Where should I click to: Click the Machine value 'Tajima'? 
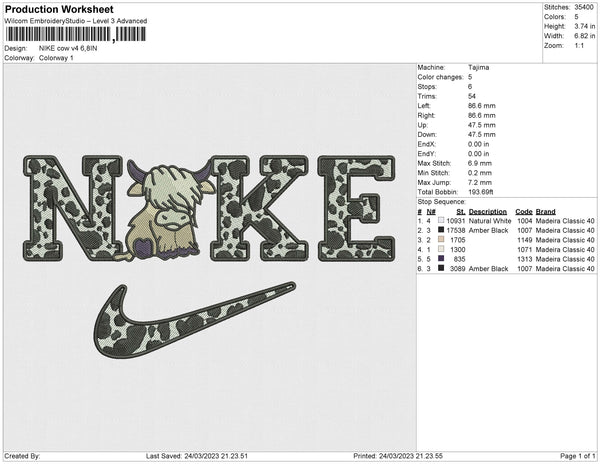pos(478,67)
